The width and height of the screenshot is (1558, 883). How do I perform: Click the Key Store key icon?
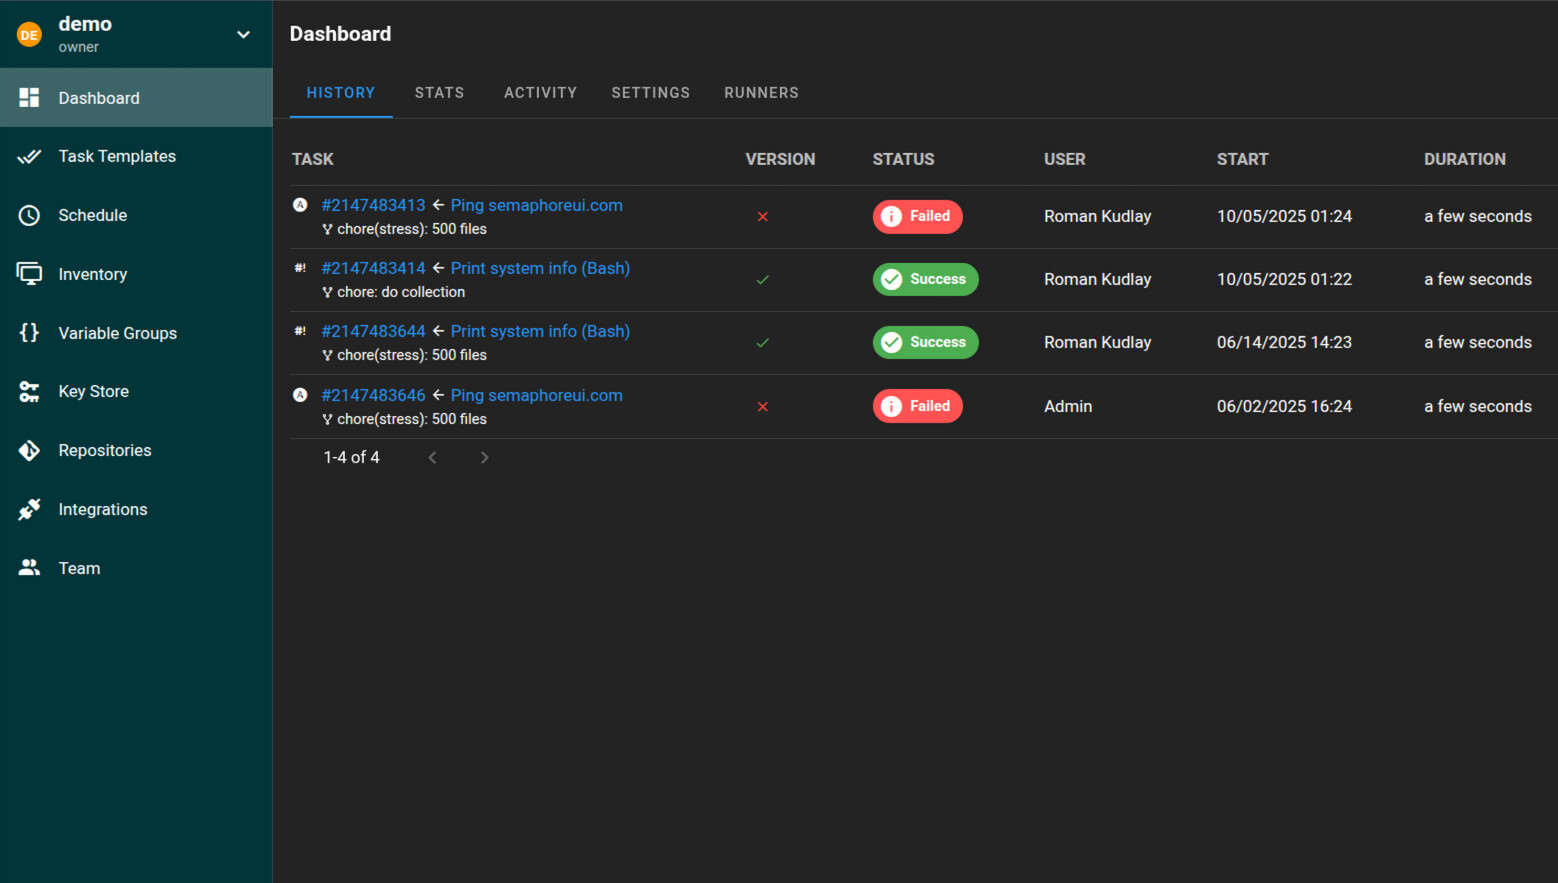[x=29, y=392]
